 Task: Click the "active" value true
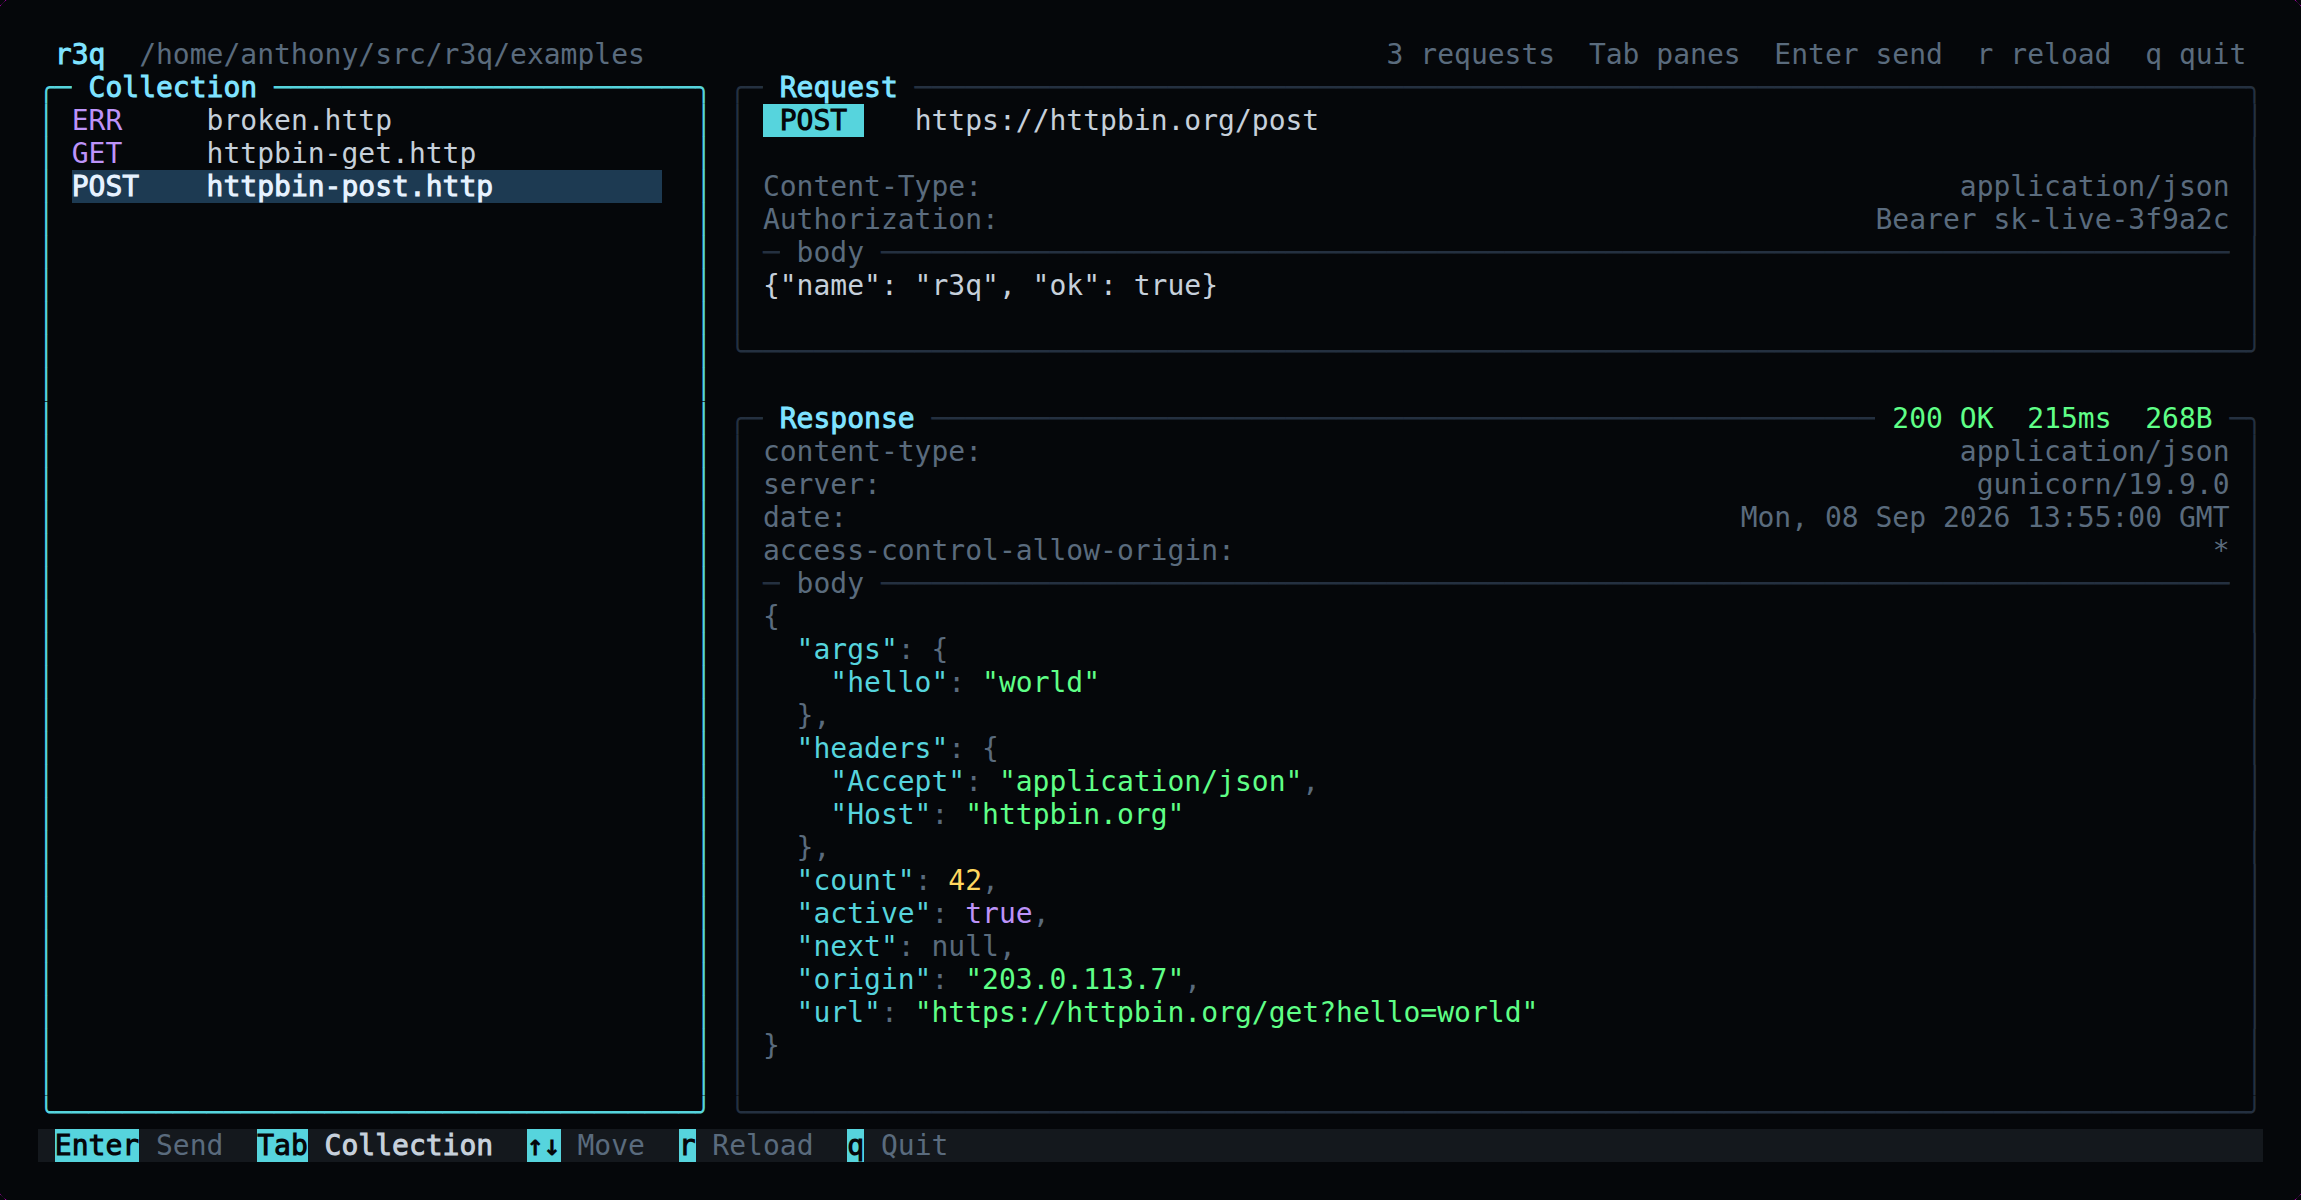point(998,913)
